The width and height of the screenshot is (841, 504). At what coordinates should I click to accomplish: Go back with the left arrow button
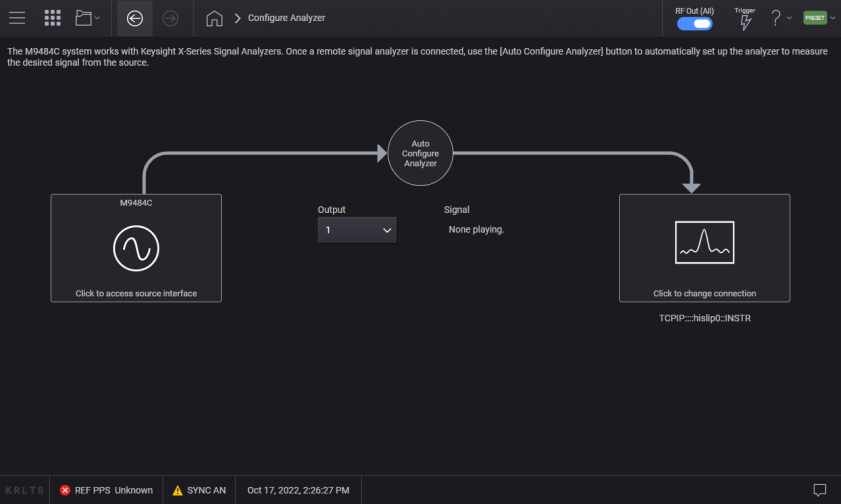pos(135,18)
